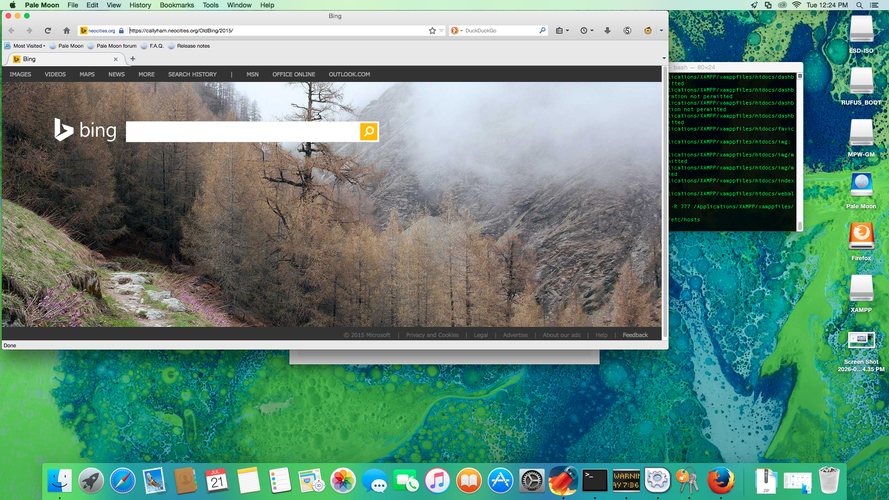Image resolution: width=889 pixels, height=500 pixels.
Task: Open IMAGES in the Bing nav bar
Action: click(x=20, y=74)
